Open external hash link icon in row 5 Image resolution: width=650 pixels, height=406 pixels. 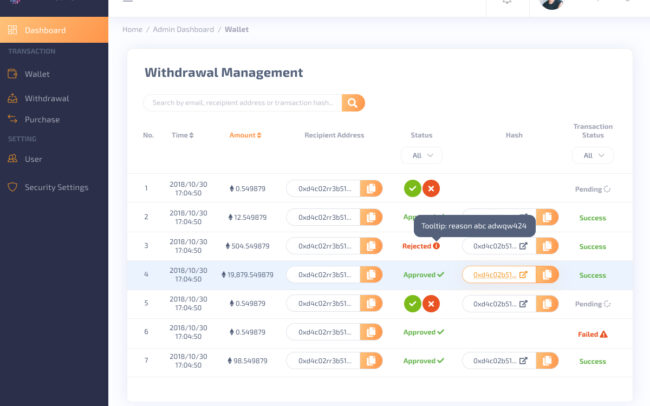pyautogui.click(x=523, y=303)
